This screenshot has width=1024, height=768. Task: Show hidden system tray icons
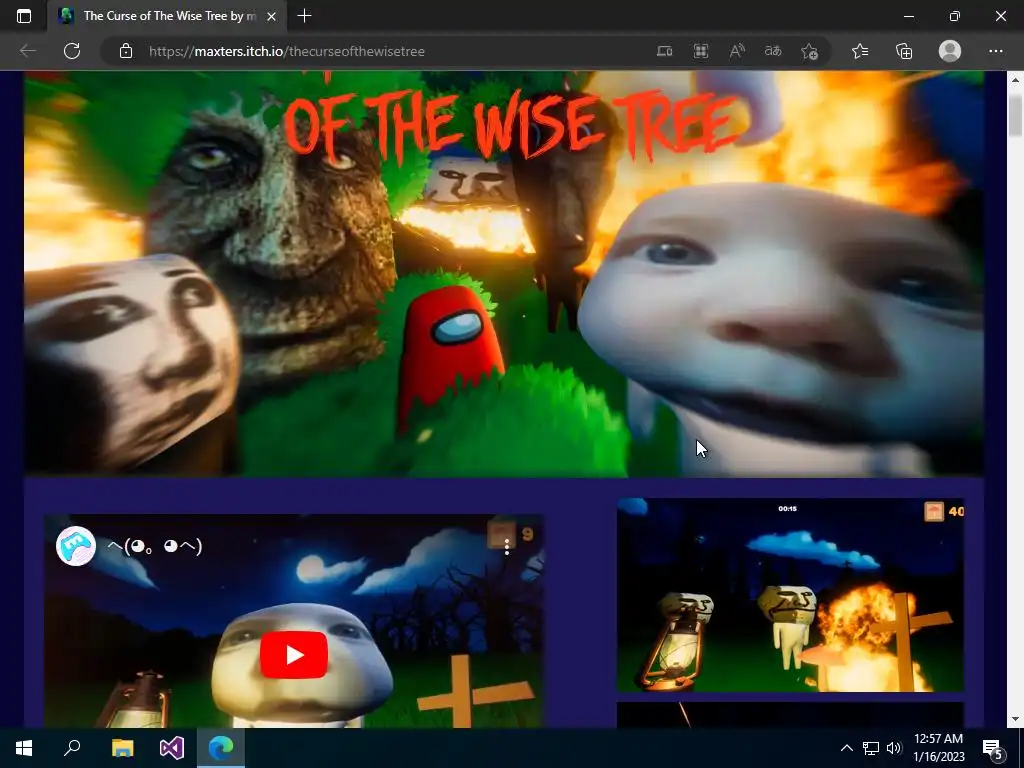pyautogui.click(x=846, y=748)
